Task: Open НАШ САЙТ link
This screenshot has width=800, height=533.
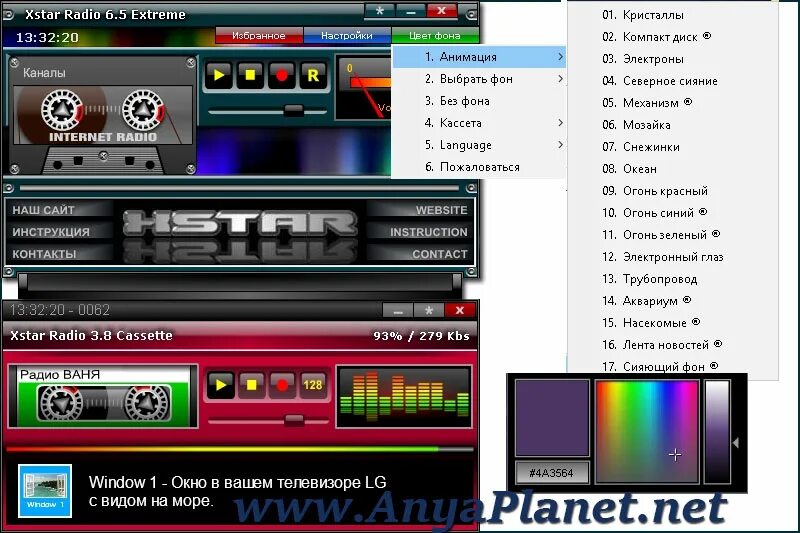Action: (x=43, y=210)
